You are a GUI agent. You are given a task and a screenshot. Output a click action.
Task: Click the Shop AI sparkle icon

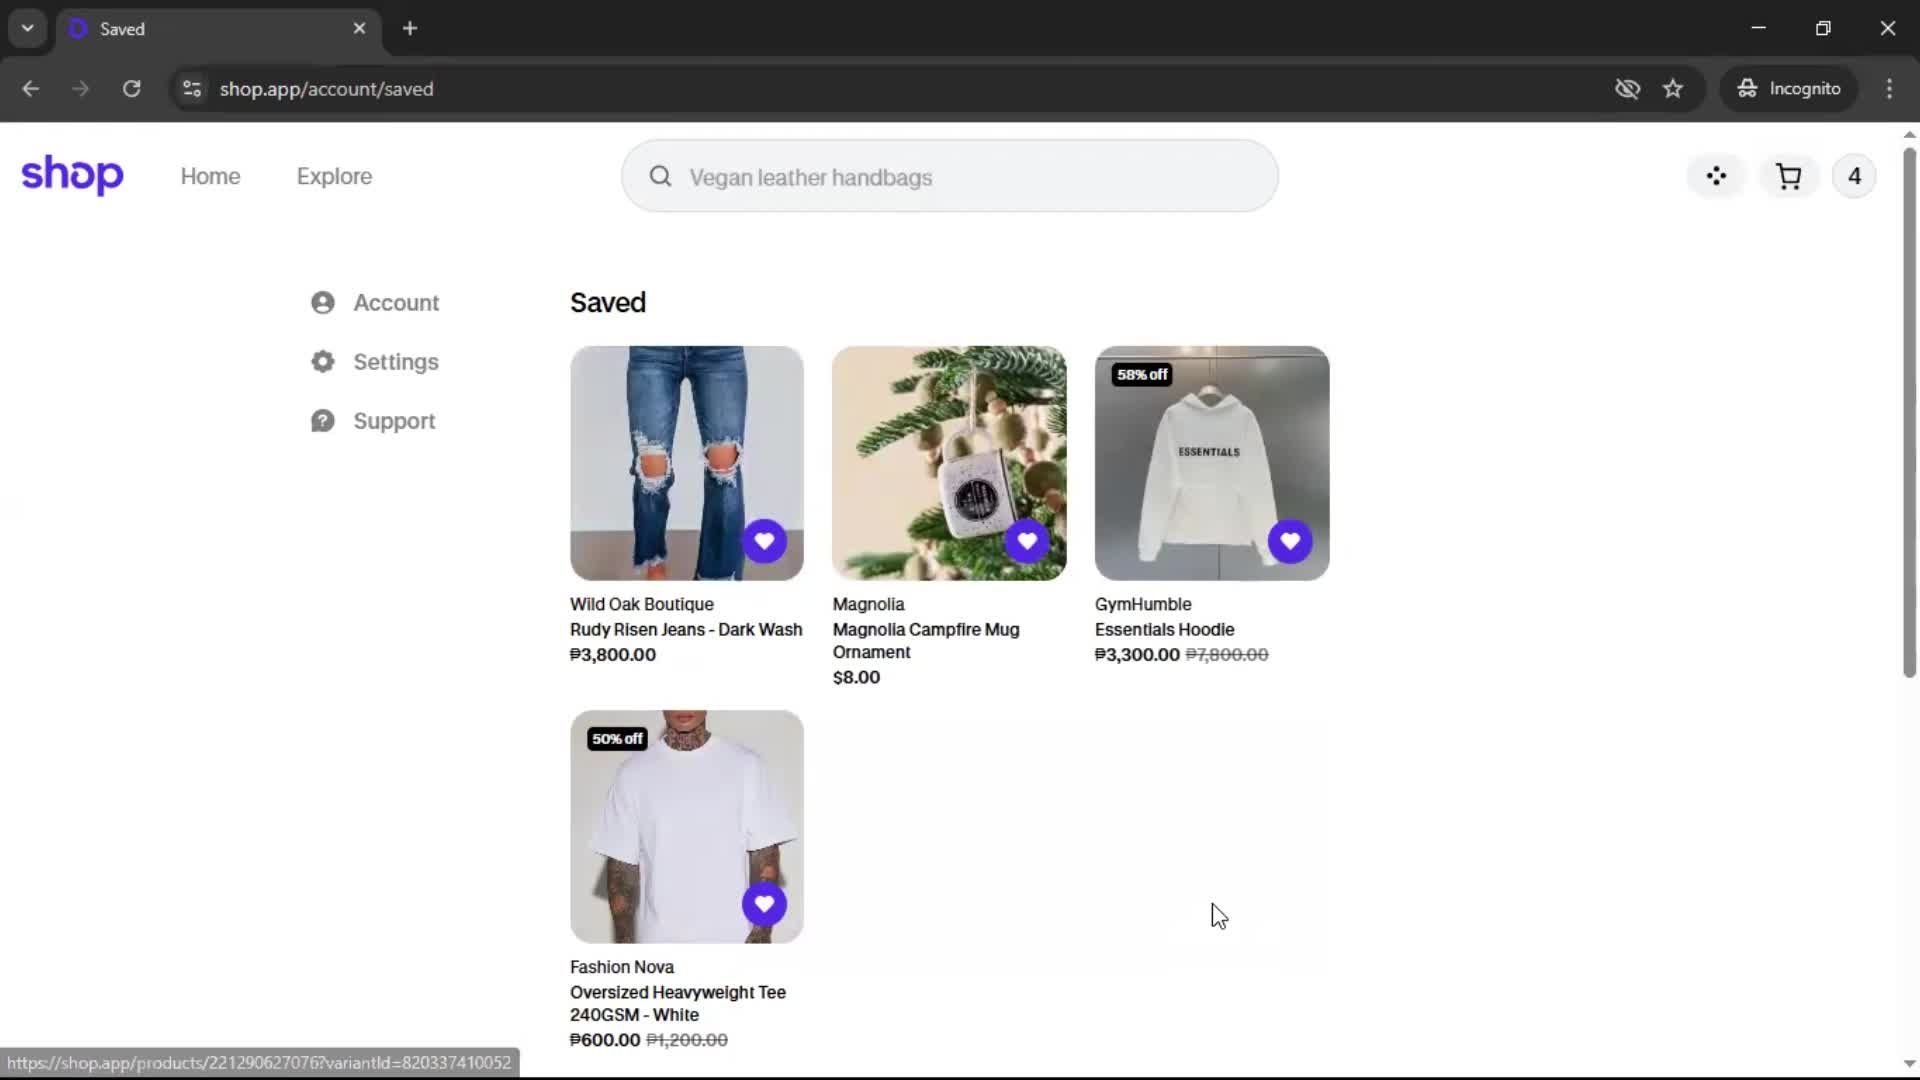[1716, 177]
